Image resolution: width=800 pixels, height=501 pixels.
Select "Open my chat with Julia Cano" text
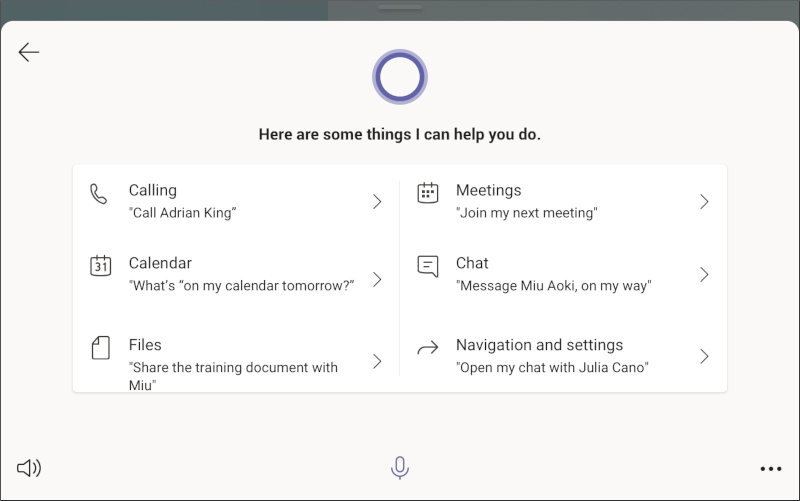click(x=552, y=368)
